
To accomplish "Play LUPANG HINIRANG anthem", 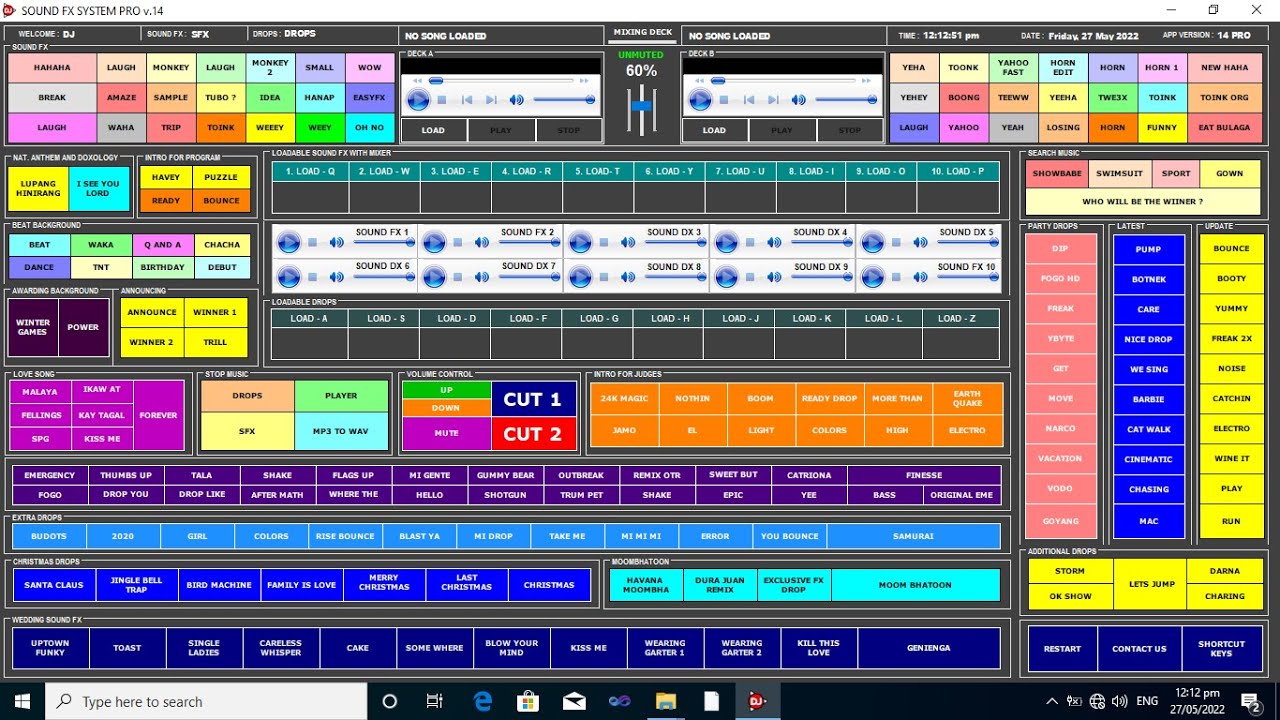I will click(39, 188).
